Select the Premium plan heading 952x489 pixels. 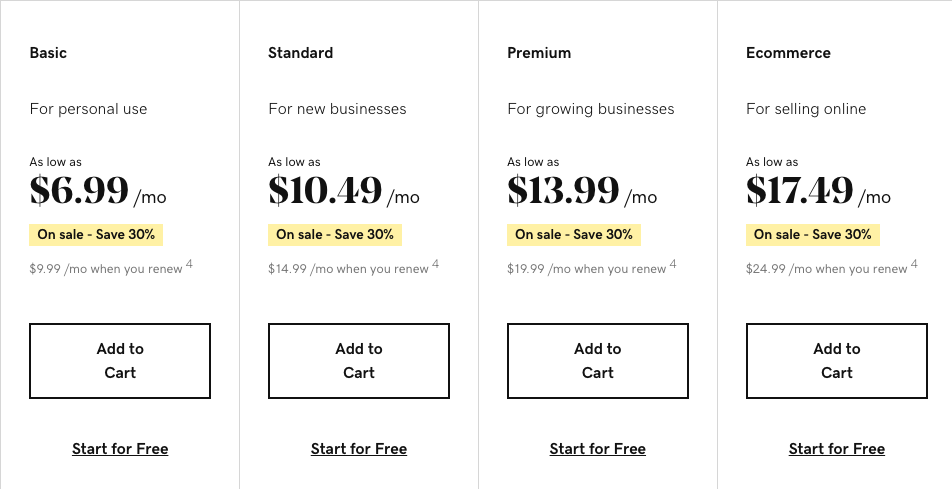539,53
